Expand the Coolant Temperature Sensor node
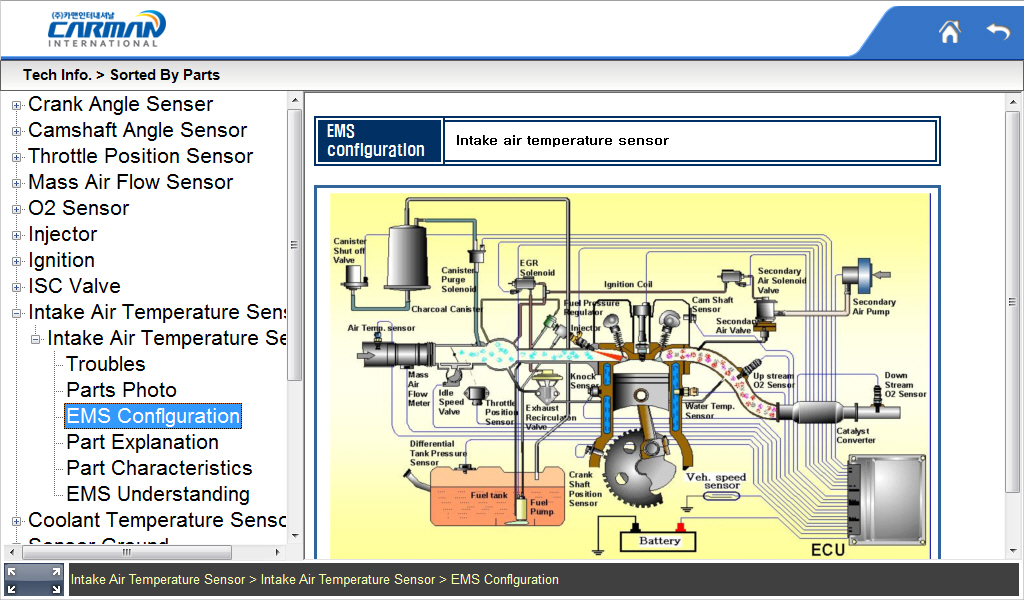The image size is (1024, 600). [x=17, y=521]
